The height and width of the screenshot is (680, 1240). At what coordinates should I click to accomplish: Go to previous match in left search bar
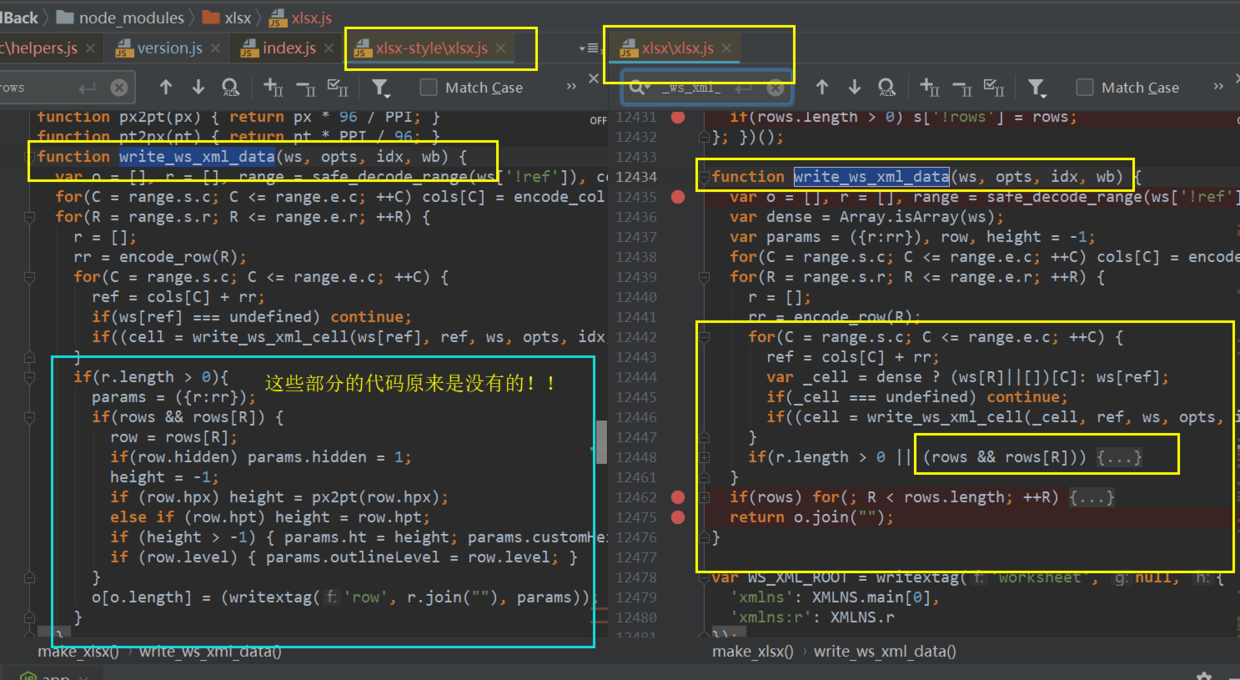pyautogui.click(x=166, y=88)
